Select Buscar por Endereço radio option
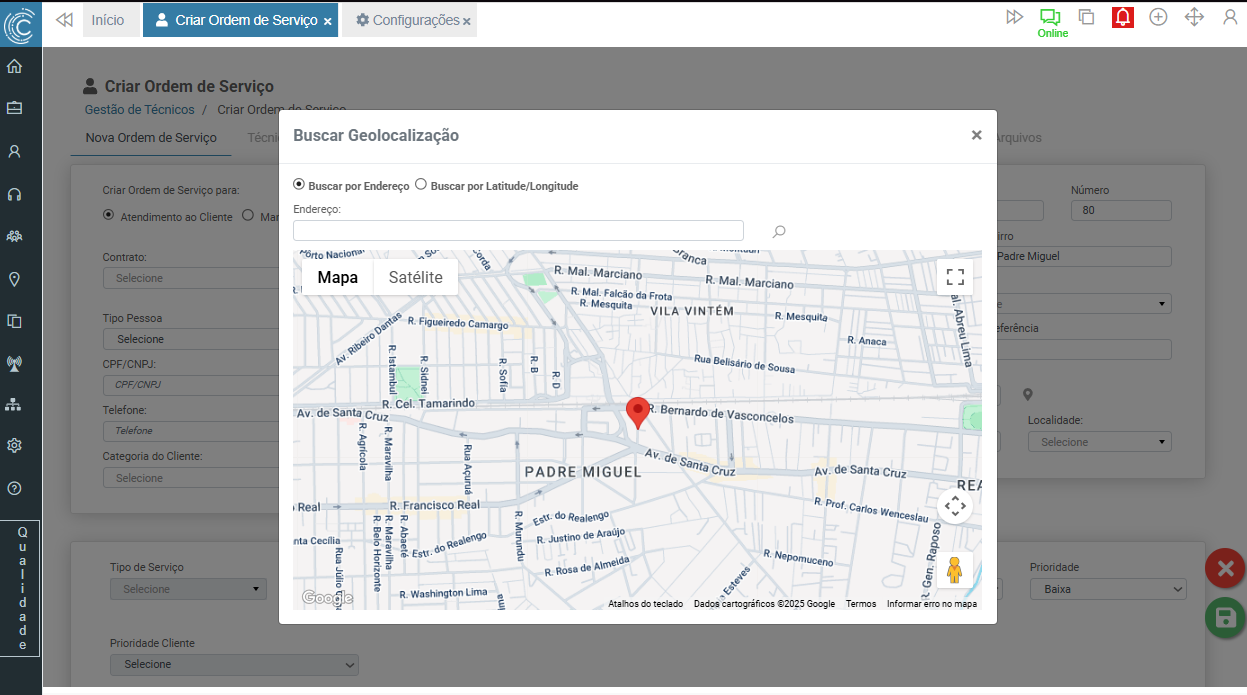The height and width of the screenshot is (695, 1247). click(x=299, y=185)
